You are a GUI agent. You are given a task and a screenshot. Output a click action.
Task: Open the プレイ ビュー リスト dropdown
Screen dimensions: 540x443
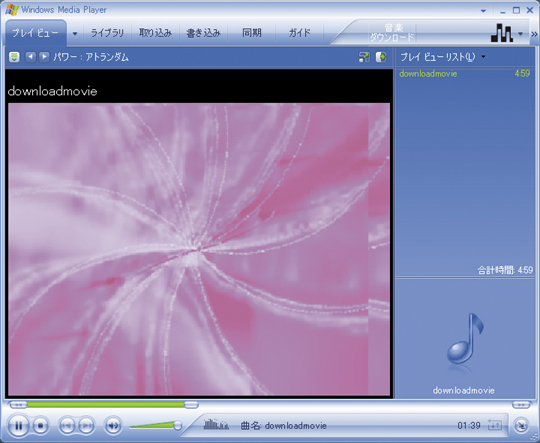[443, 57]
